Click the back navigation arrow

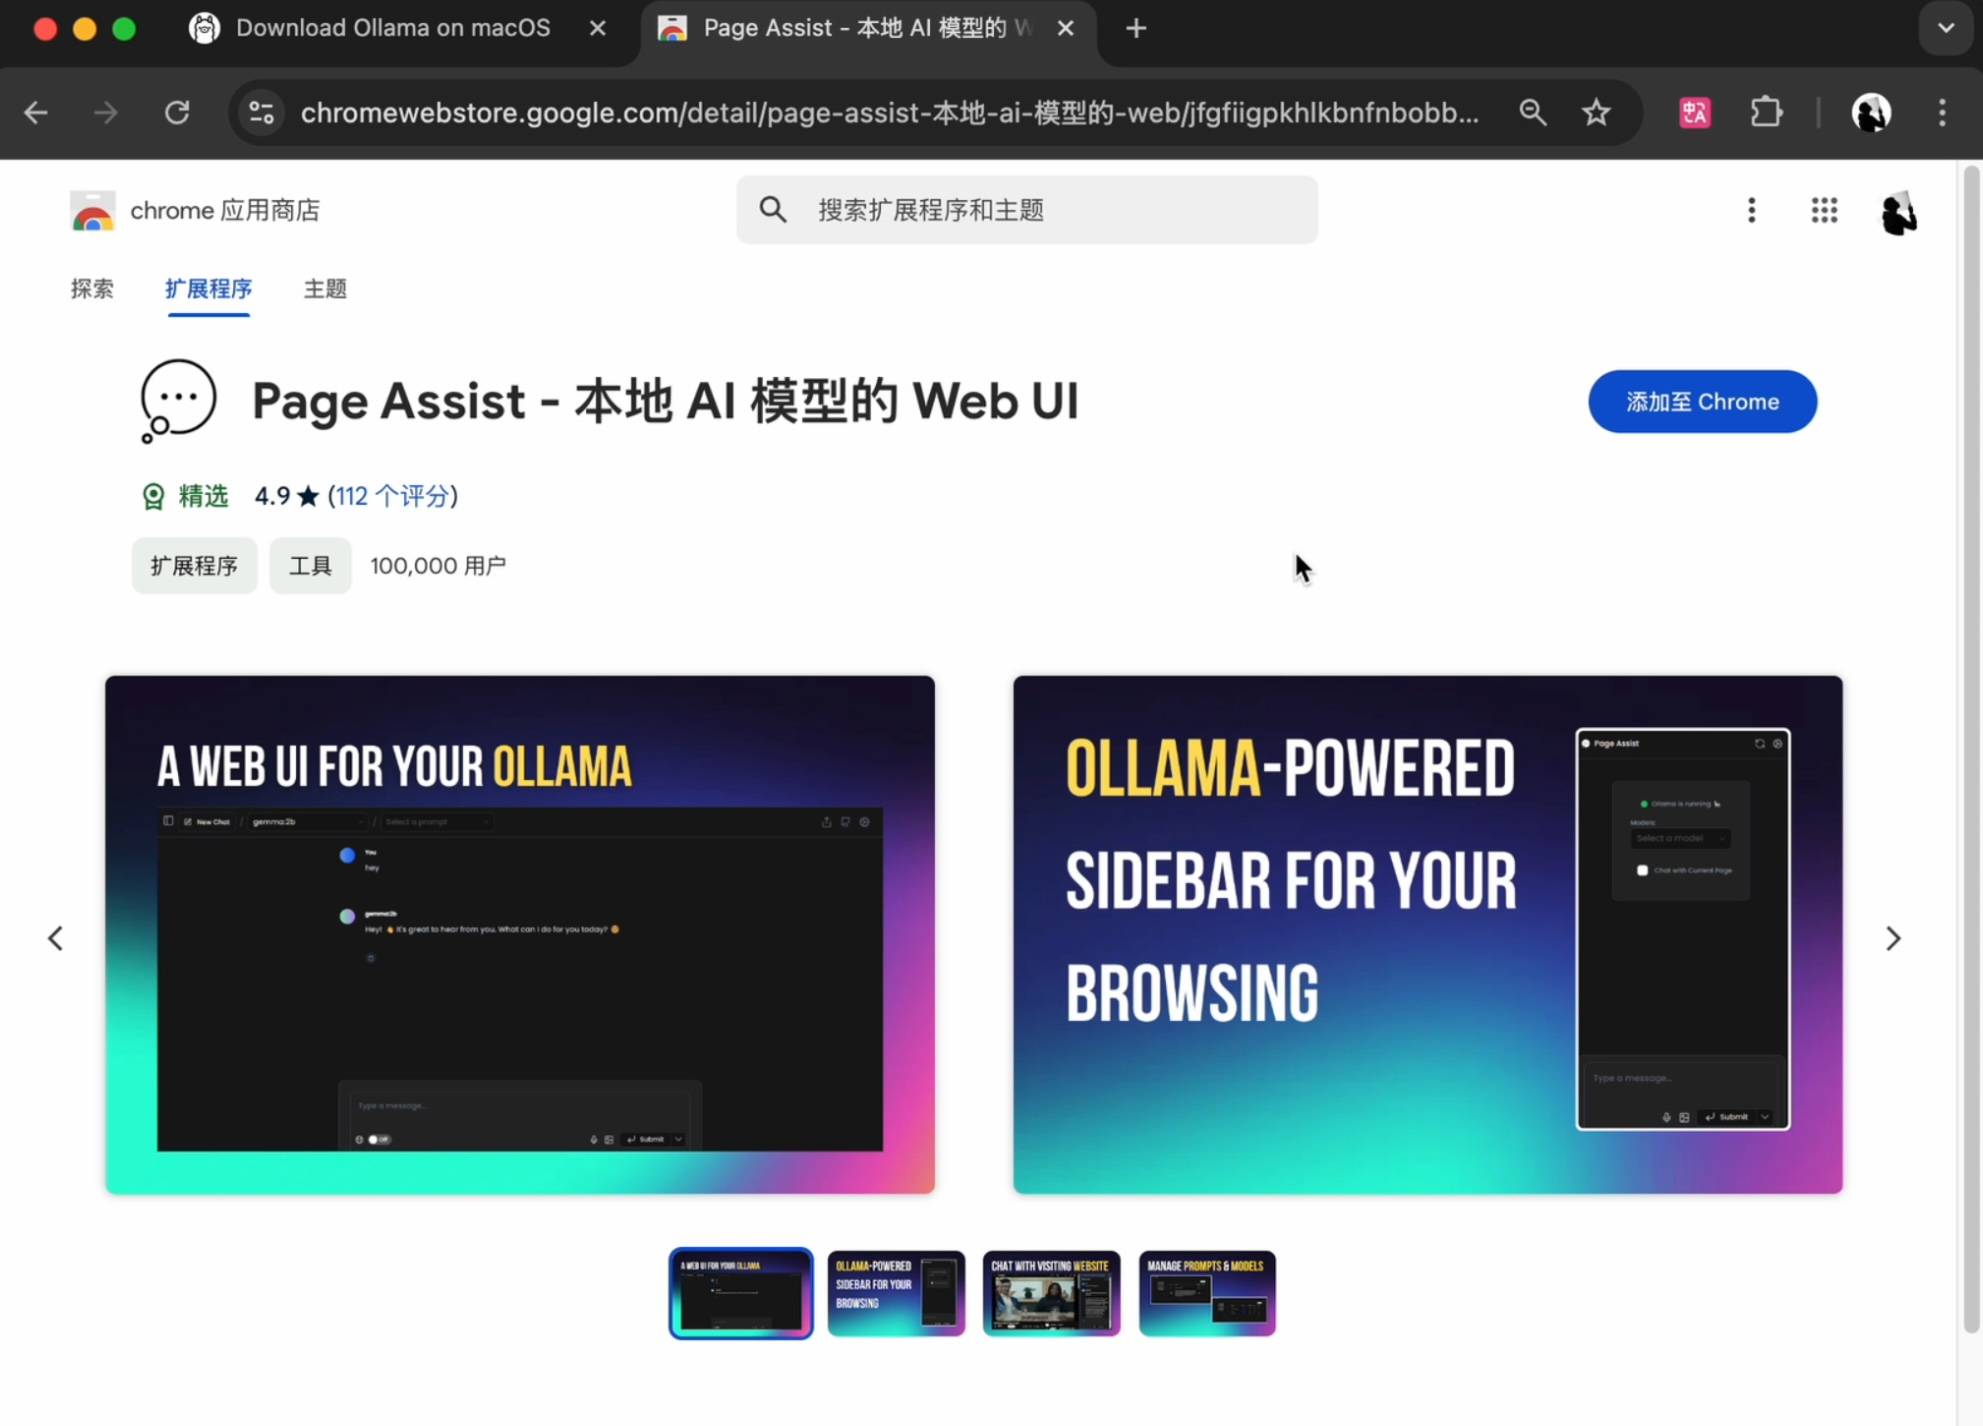coord(37,112)
